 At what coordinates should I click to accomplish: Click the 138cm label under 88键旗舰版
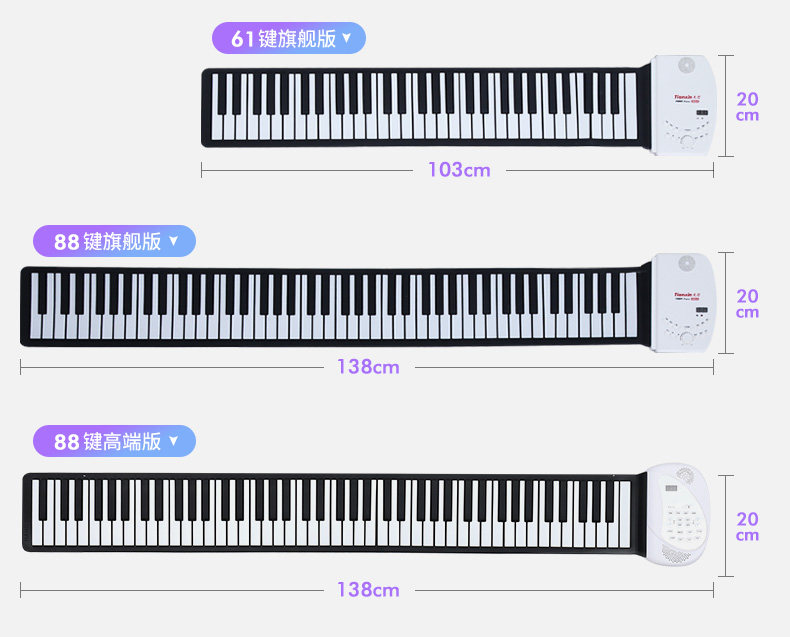[x=368, y=366]
